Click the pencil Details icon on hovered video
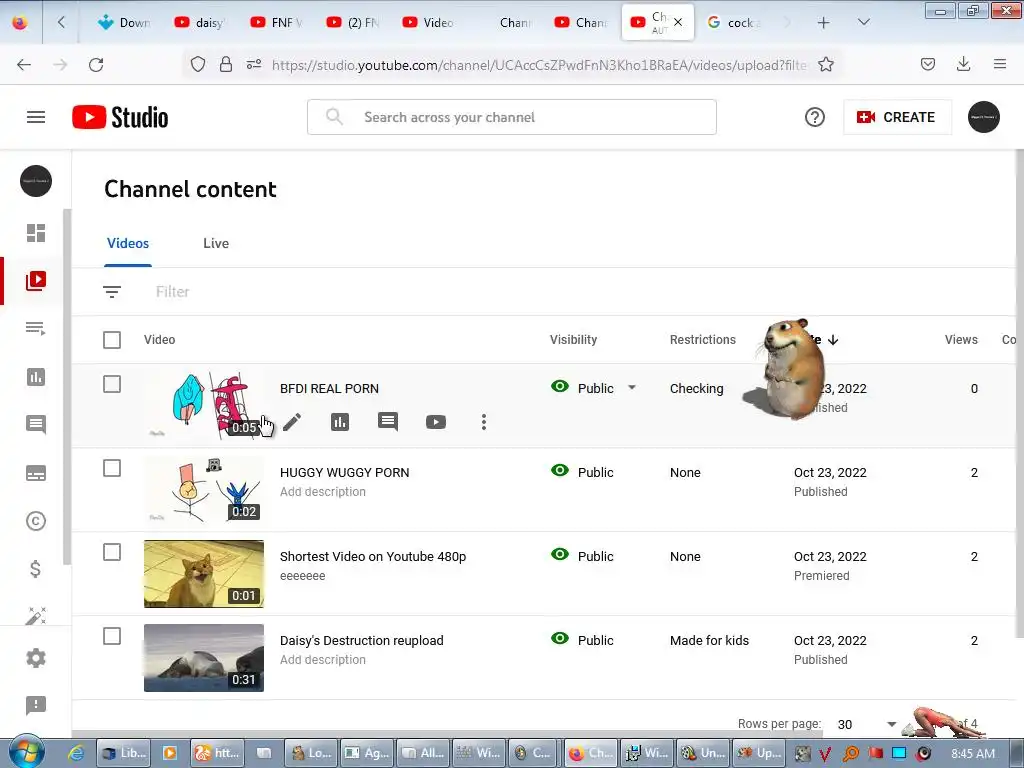 [292, 422]
